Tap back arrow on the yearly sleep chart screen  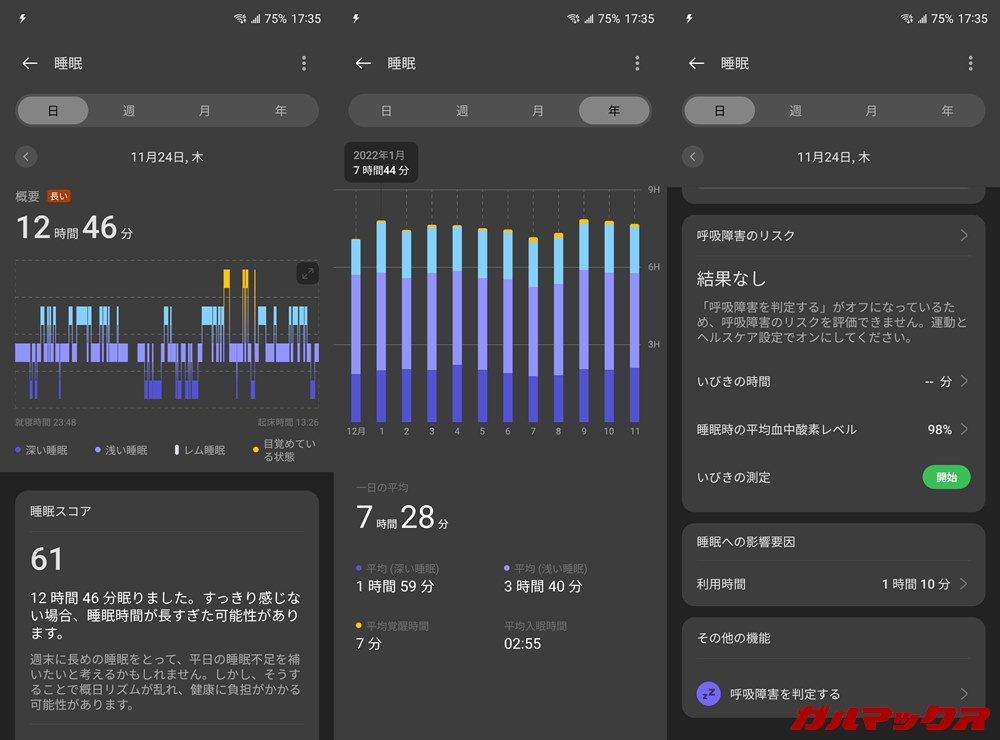[x=363, y=63]
